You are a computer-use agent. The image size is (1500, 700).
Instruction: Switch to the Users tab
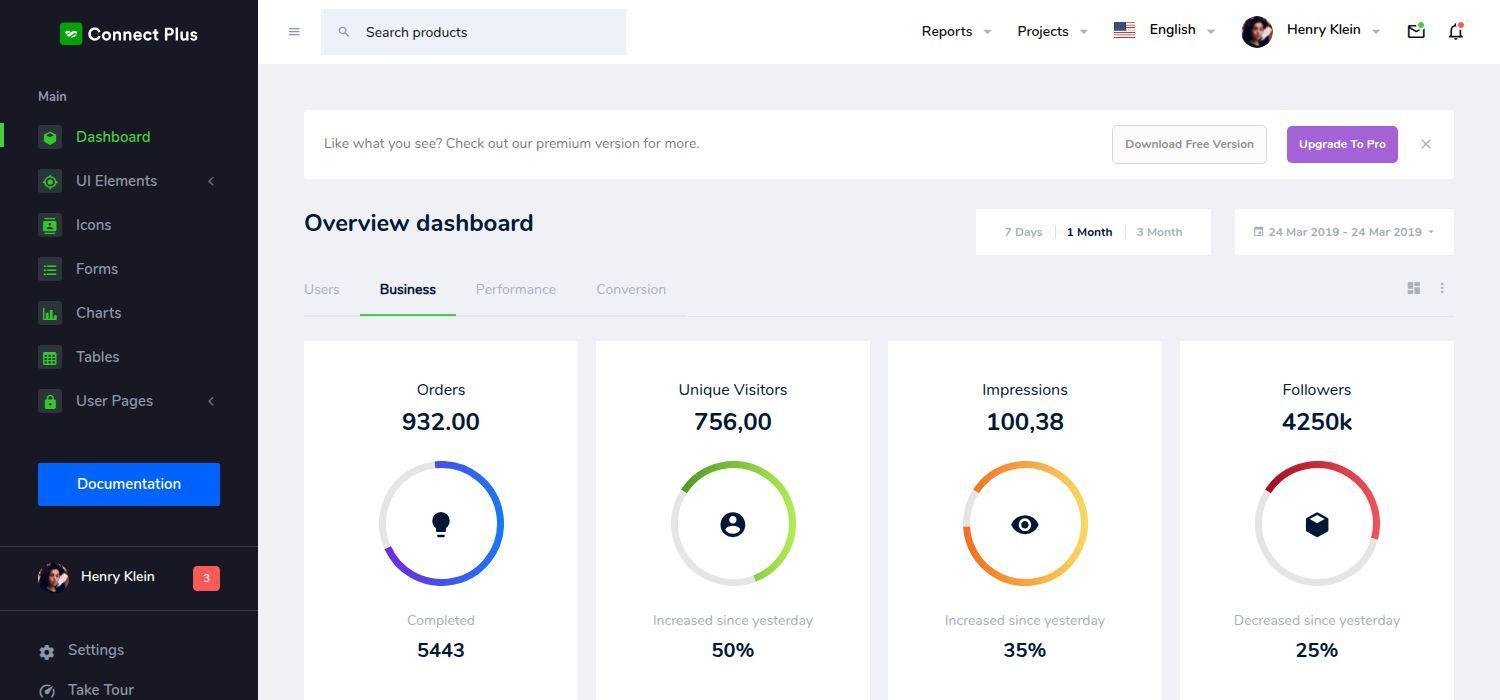322,289
